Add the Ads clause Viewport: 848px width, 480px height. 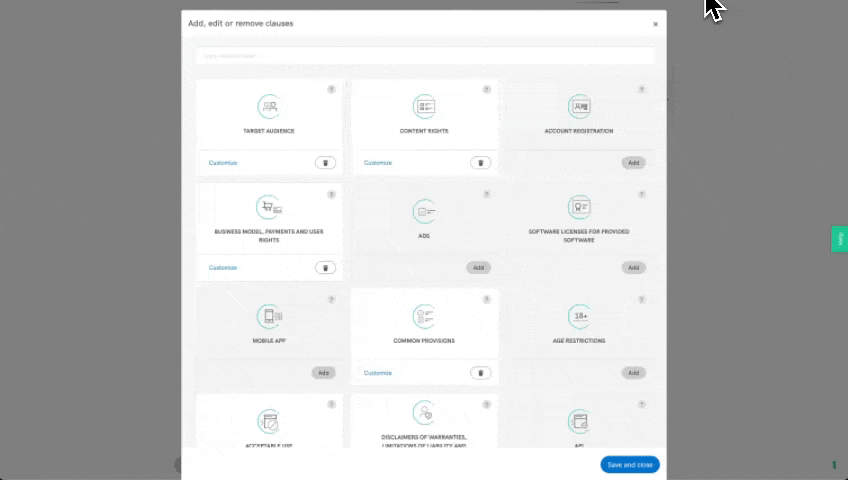click(478, 267)
